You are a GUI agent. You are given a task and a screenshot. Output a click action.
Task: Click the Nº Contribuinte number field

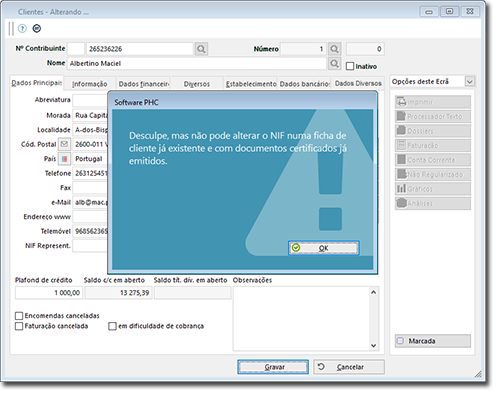[140, 49]
